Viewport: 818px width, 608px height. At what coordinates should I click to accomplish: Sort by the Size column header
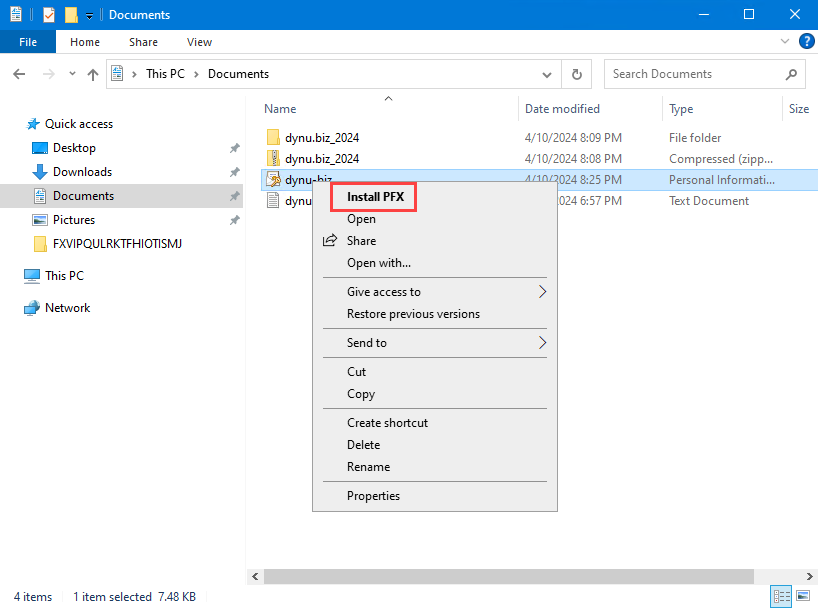pyautogui.click(x=799, y=109)
